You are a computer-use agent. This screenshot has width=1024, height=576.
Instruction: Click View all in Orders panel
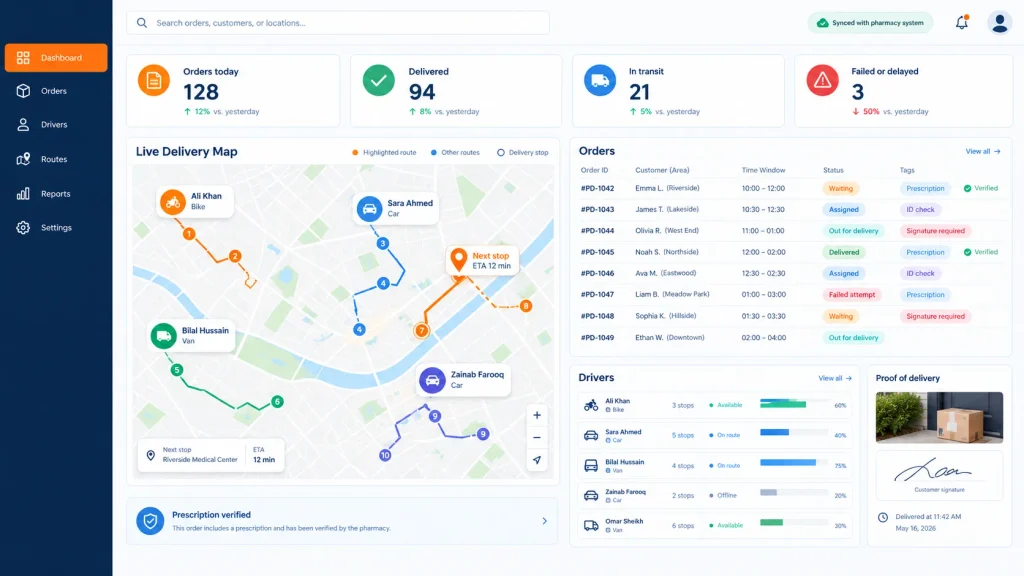(983, 151)
